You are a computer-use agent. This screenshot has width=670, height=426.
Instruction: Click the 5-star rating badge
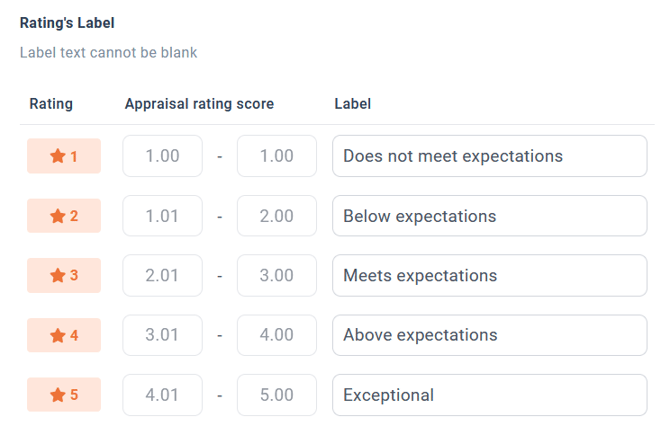[x=64, y=394]
